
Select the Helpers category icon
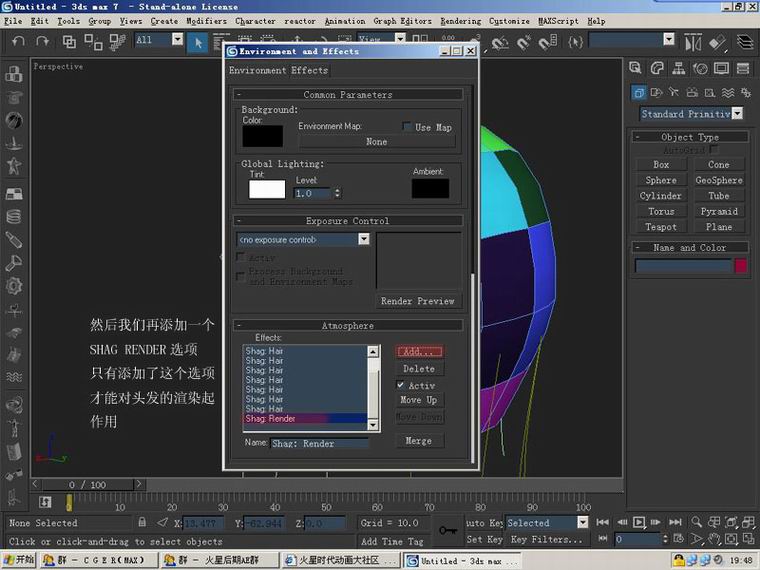pyautogui.click(x=710, y=92)
